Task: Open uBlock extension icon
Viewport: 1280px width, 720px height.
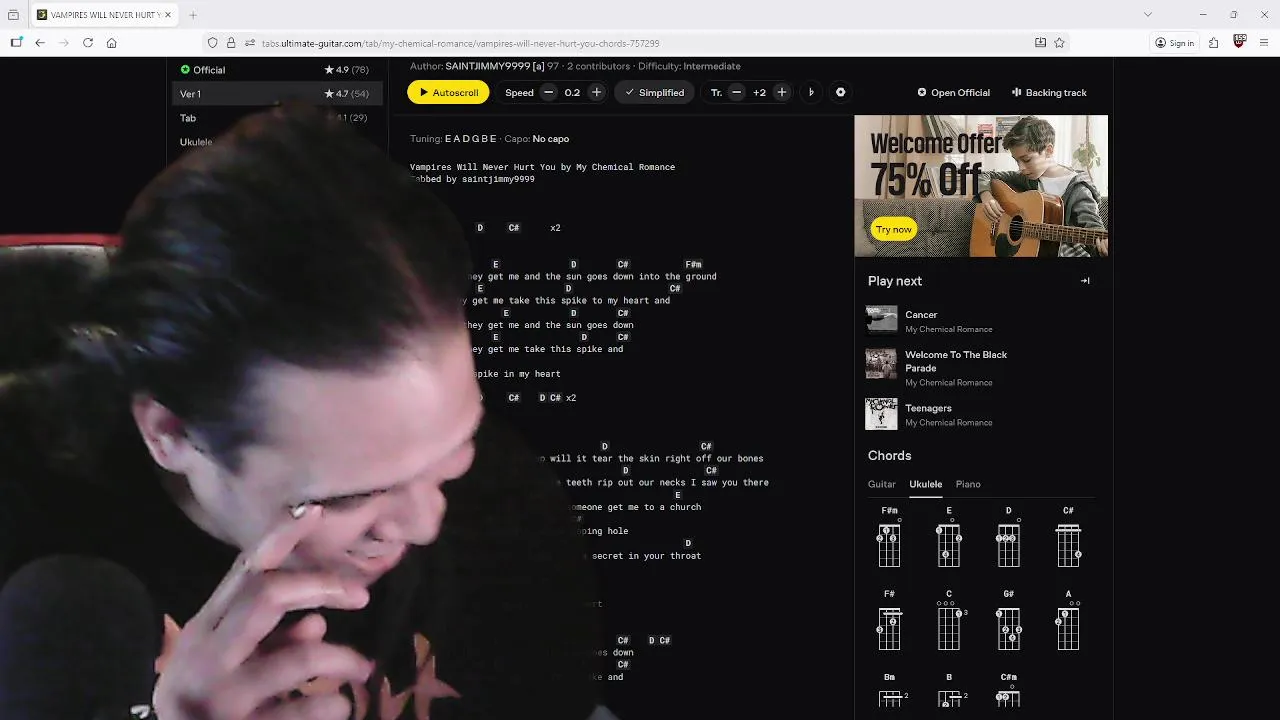Action: [1240, 42]
